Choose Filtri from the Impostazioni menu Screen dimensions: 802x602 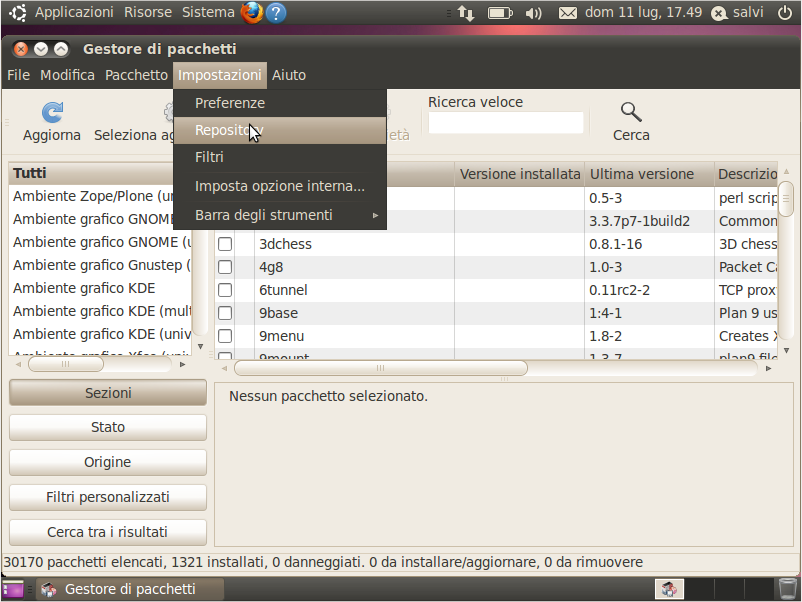point(280,157)
